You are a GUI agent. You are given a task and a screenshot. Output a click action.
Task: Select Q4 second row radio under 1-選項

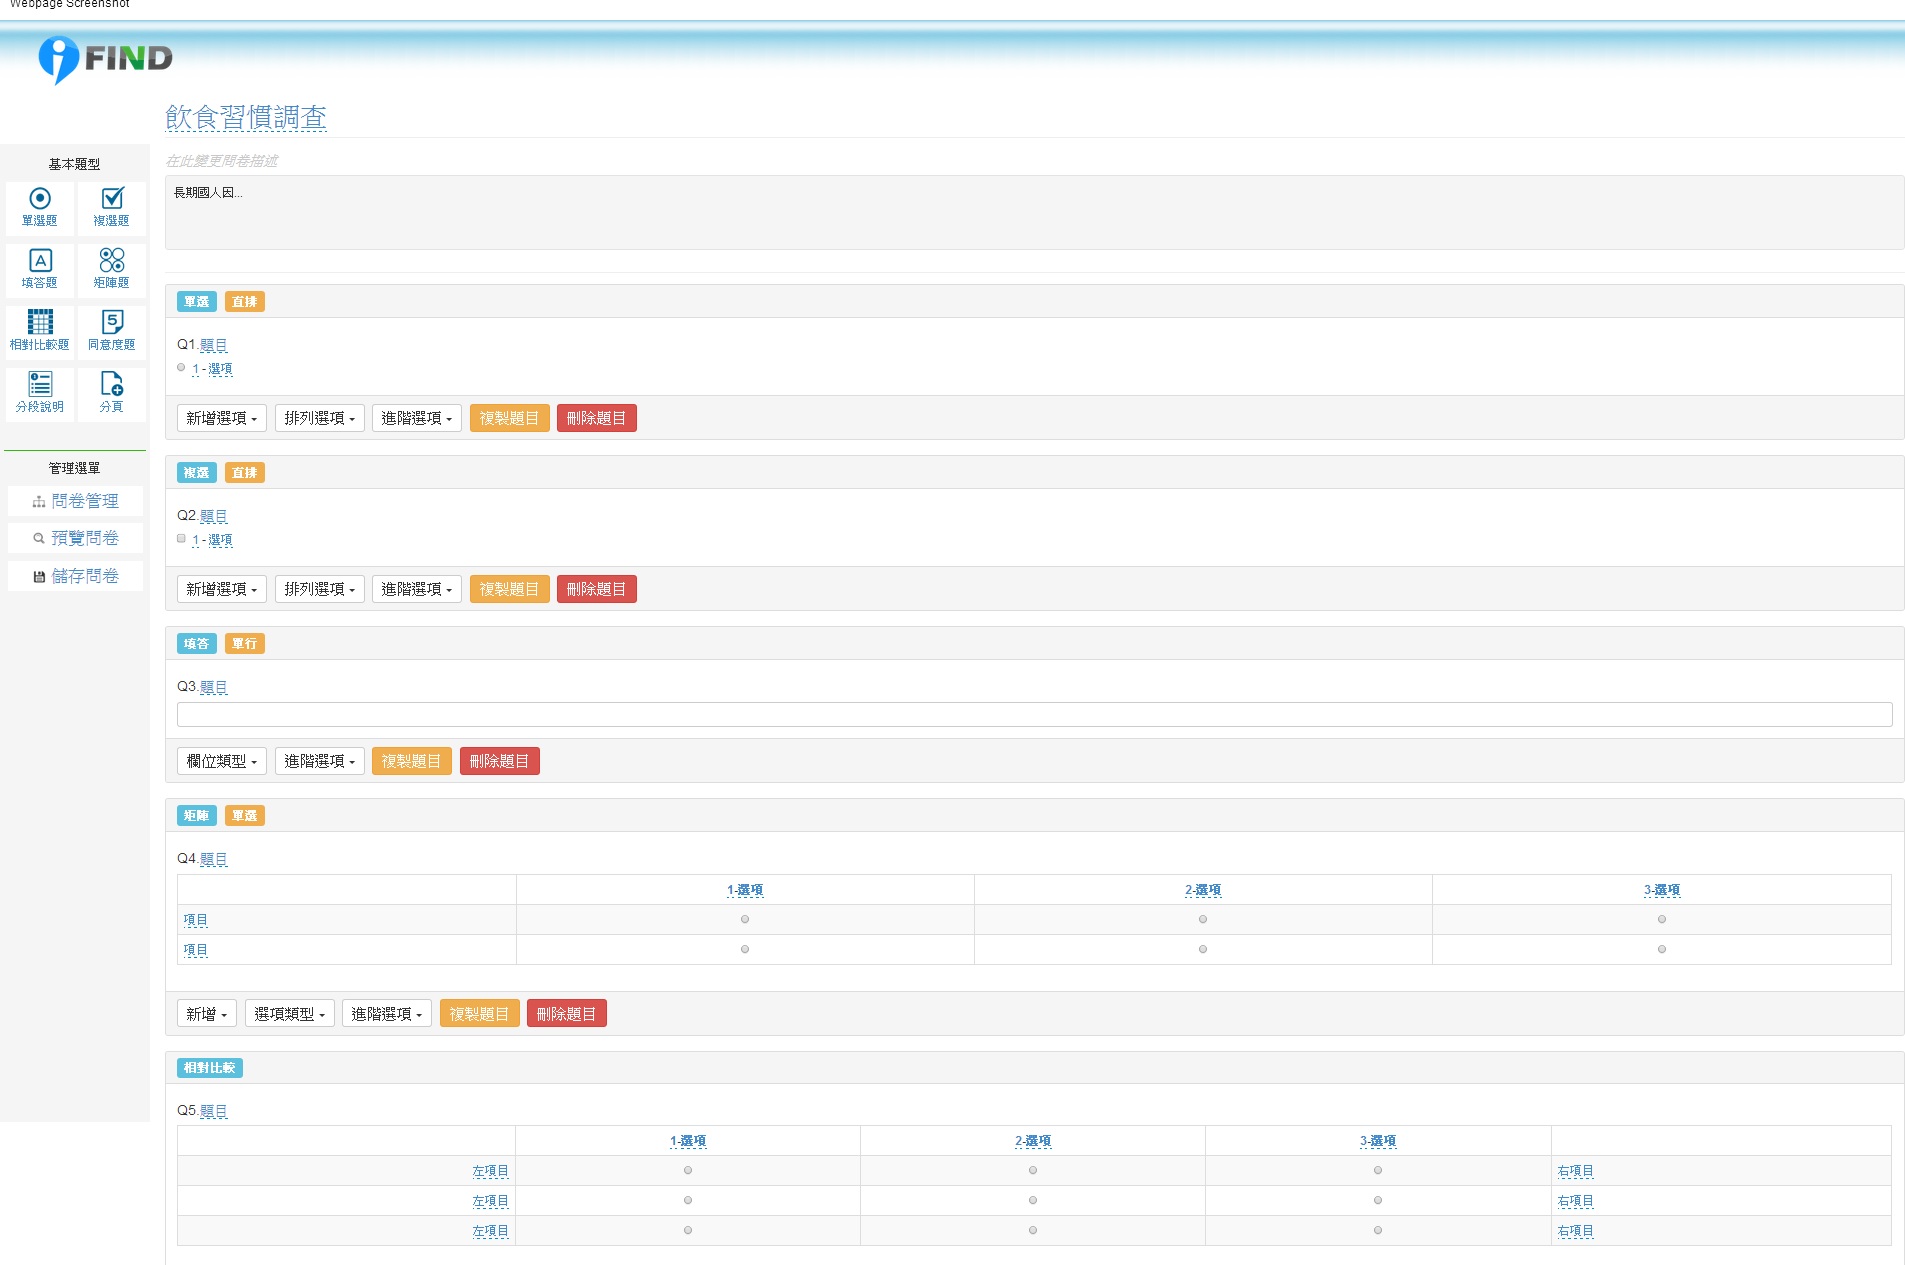pyautogui.click(x=745, y=949)
